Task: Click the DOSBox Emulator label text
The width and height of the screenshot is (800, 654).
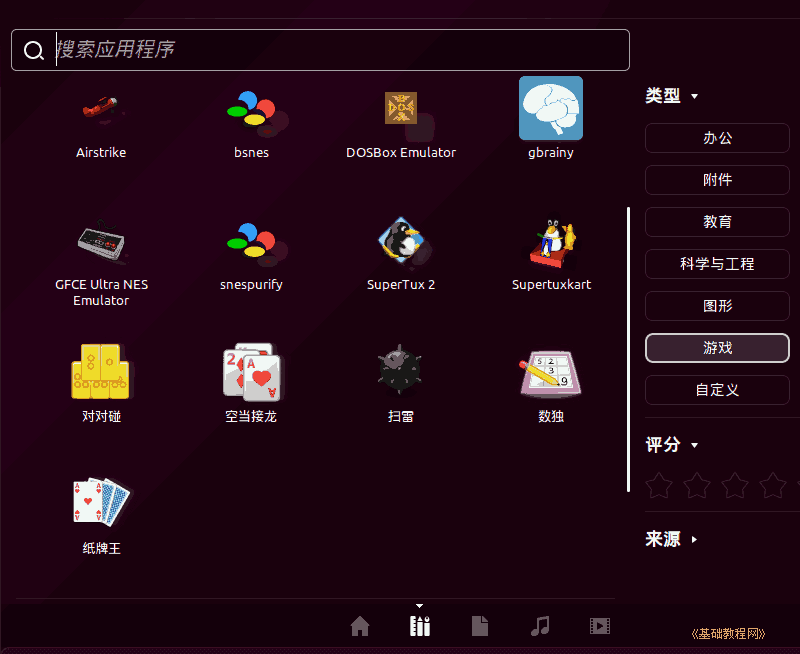Action: [x=401, y=153]
